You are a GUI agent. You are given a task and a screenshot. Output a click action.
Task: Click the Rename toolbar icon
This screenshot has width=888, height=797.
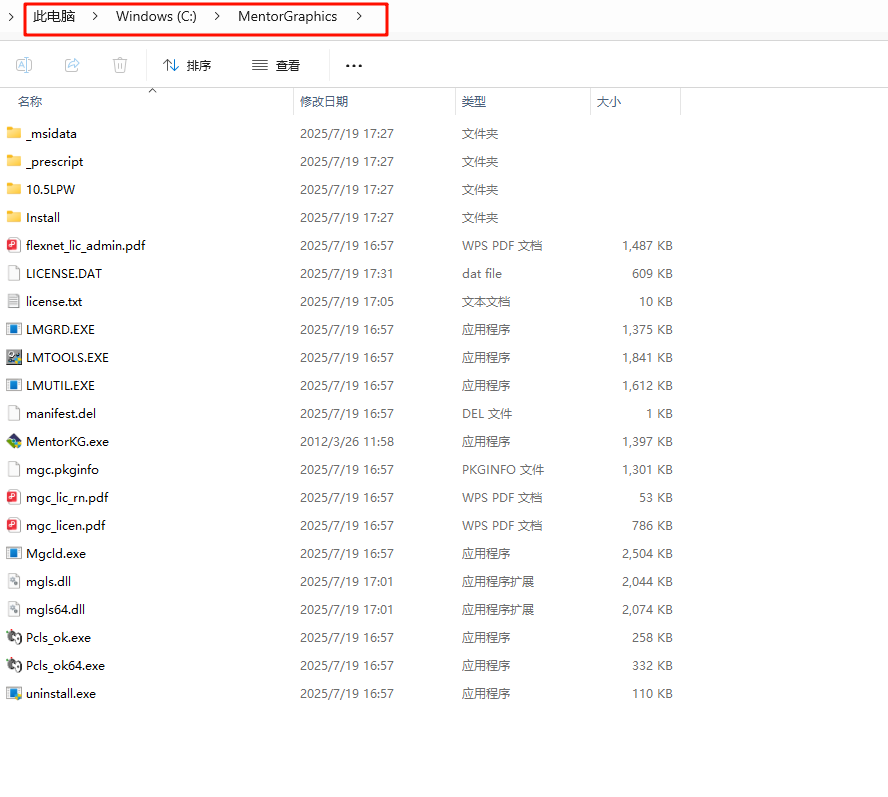tap(24, 65)
